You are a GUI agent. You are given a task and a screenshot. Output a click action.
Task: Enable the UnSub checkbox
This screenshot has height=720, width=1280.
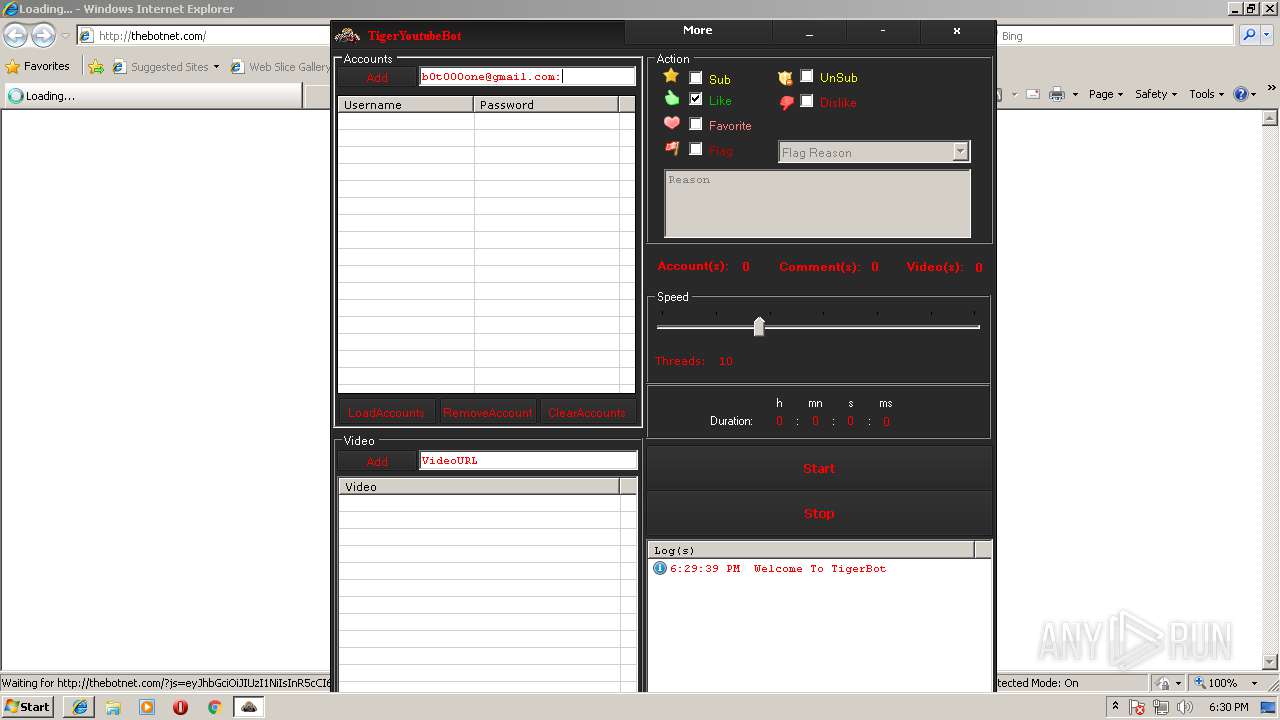807,76
